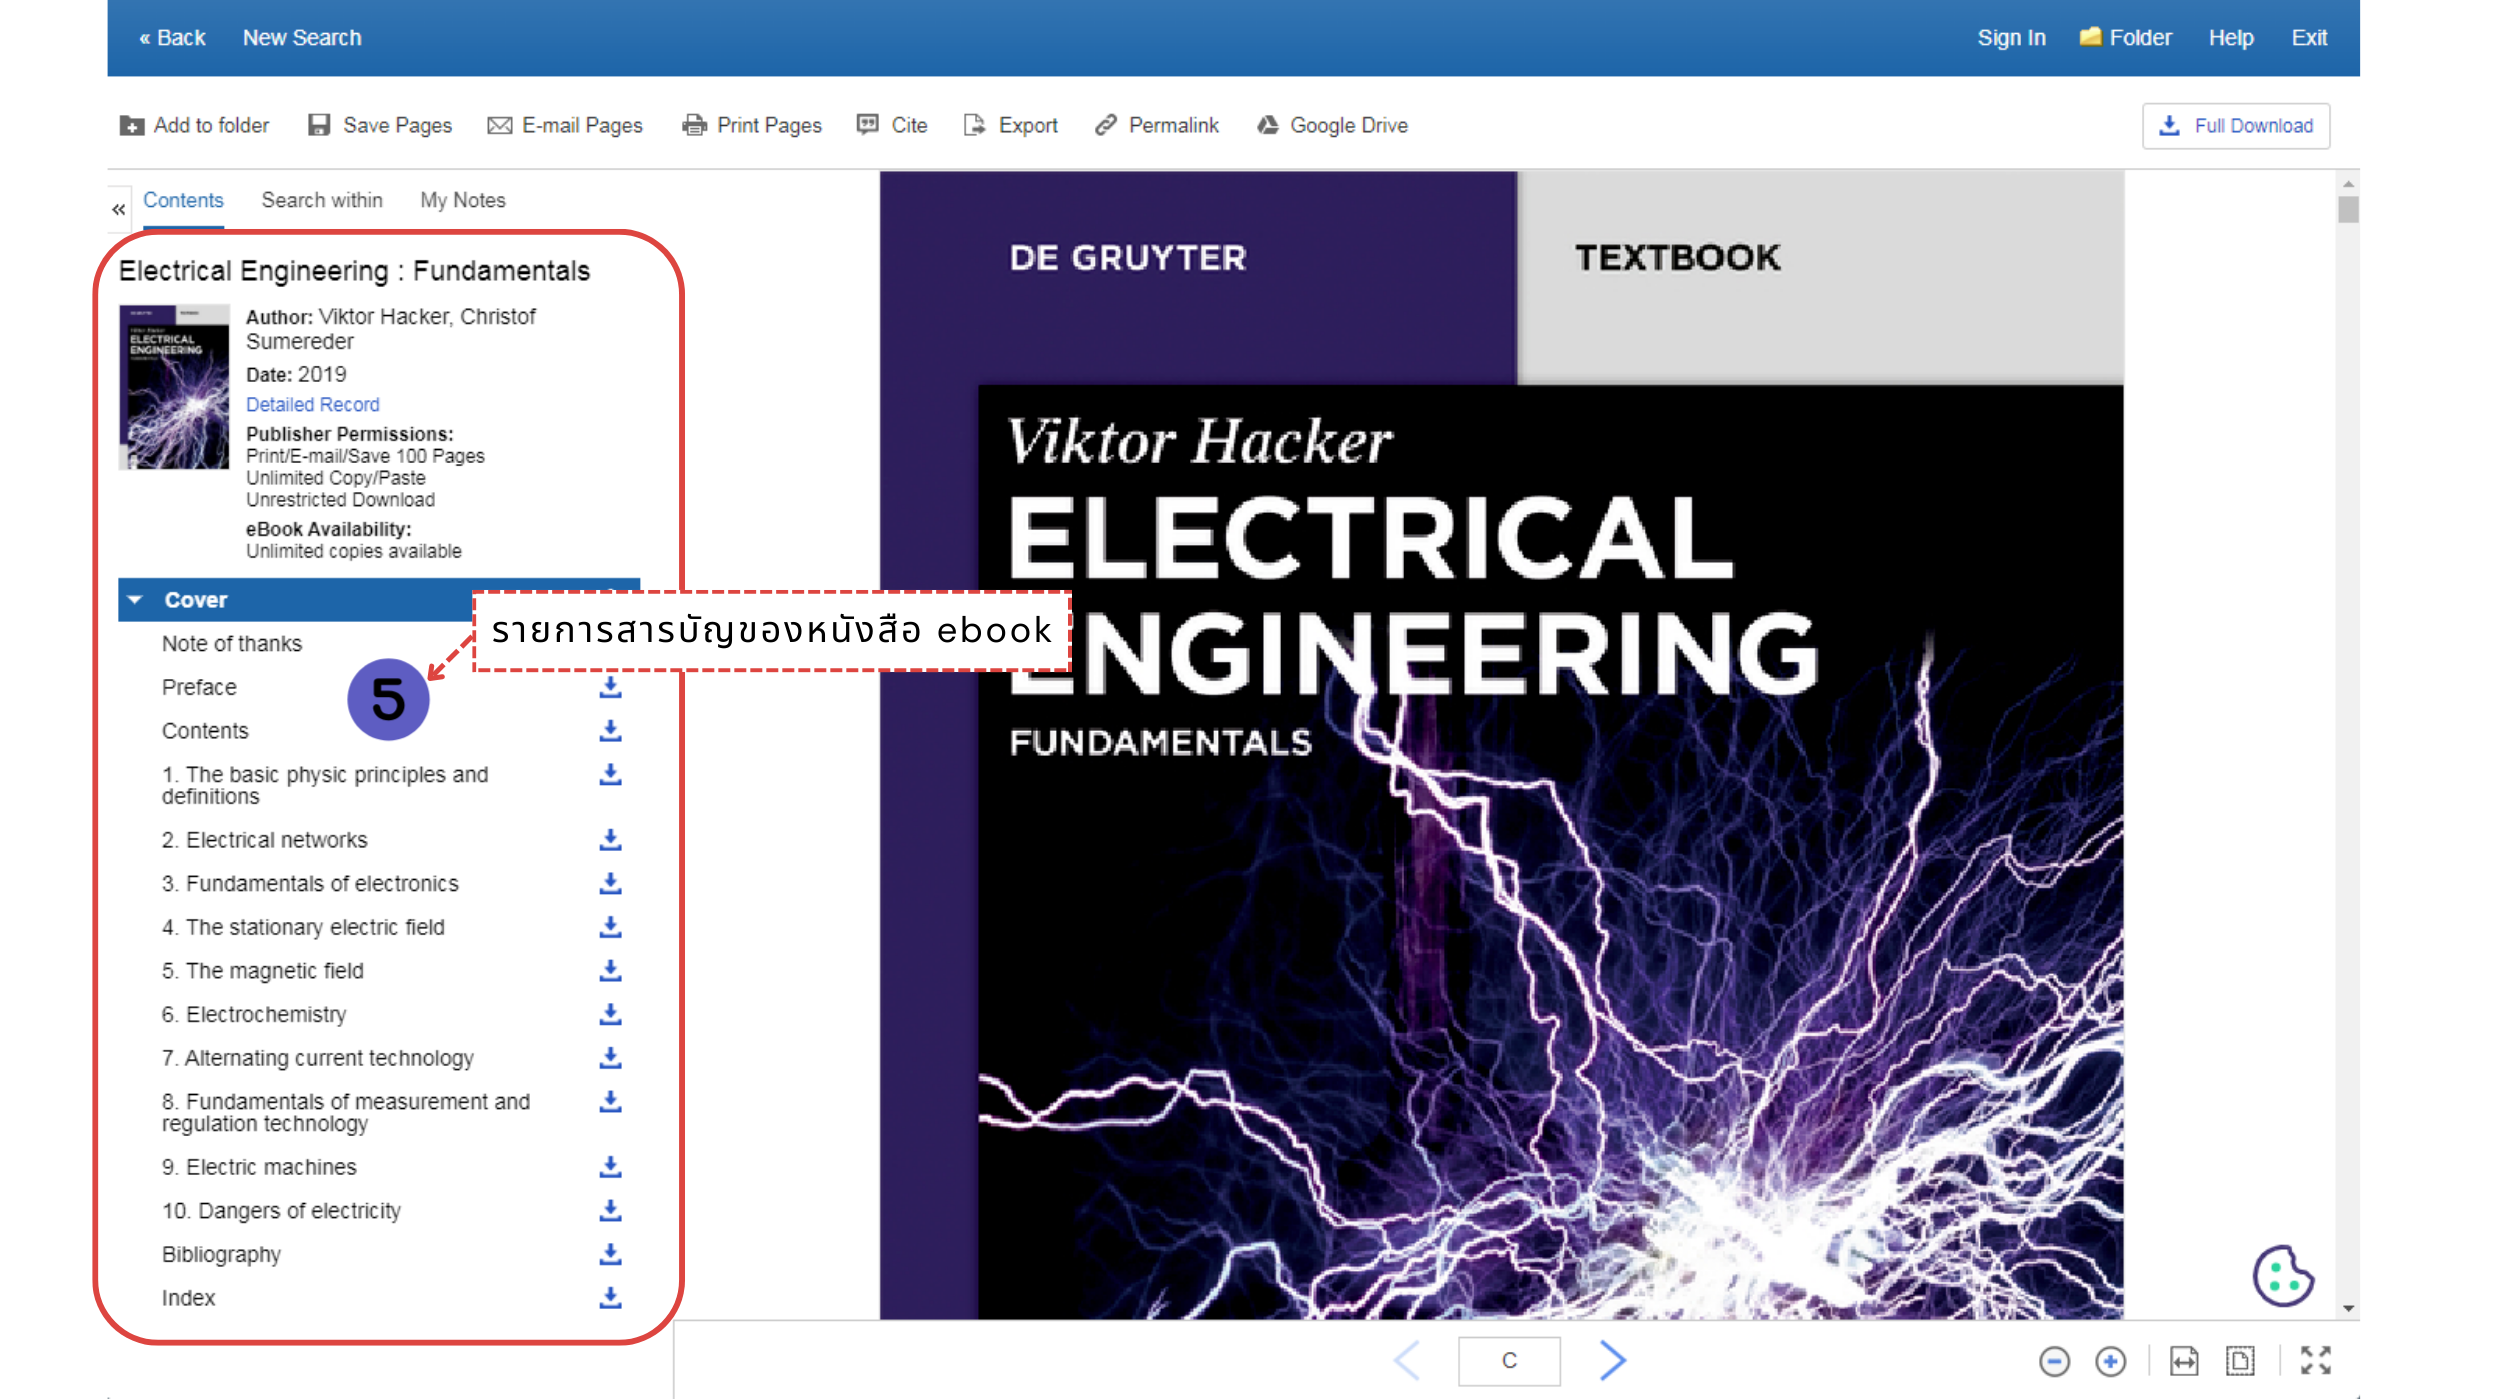The width and height of the screenshot is (2500, 1399).
Task: Zoom in the page viewer
Action: pos(2110,1361)
